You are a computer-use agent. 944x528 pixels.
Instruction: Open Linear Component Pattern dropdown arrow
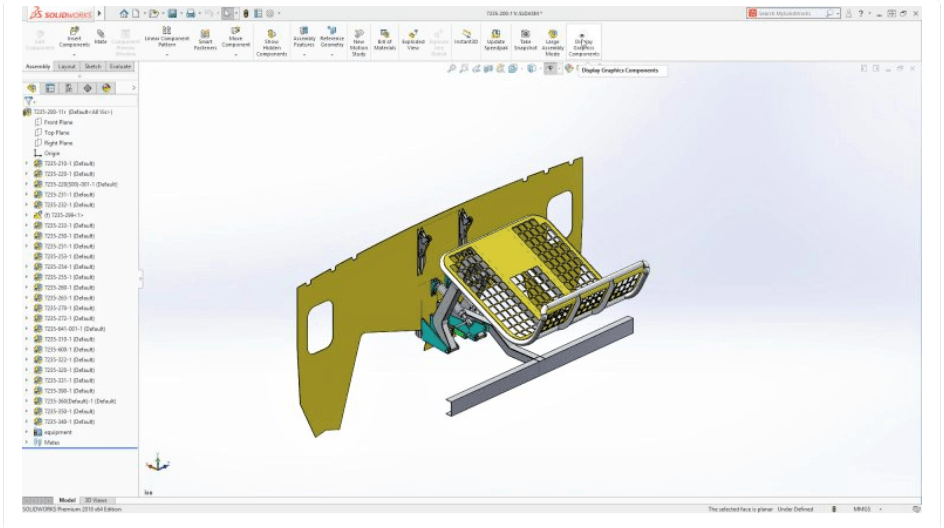point(166,54)
